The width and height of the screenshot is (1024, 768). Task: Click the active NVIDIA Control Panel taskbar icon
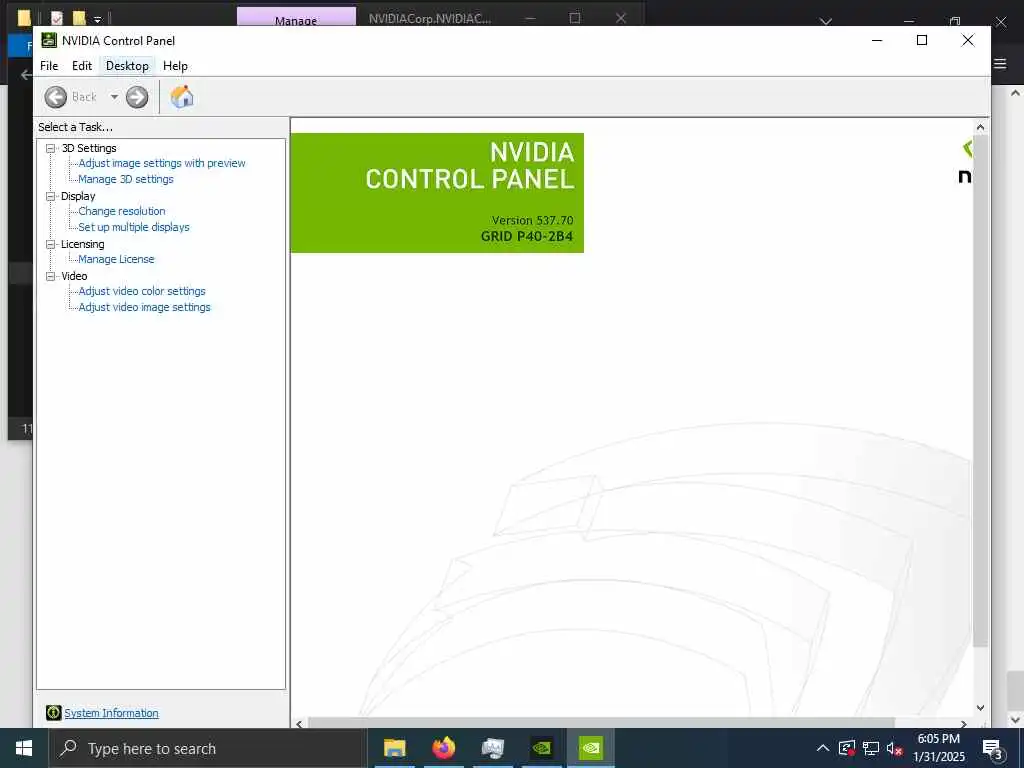pyautogui.click(x=590, y=748)
